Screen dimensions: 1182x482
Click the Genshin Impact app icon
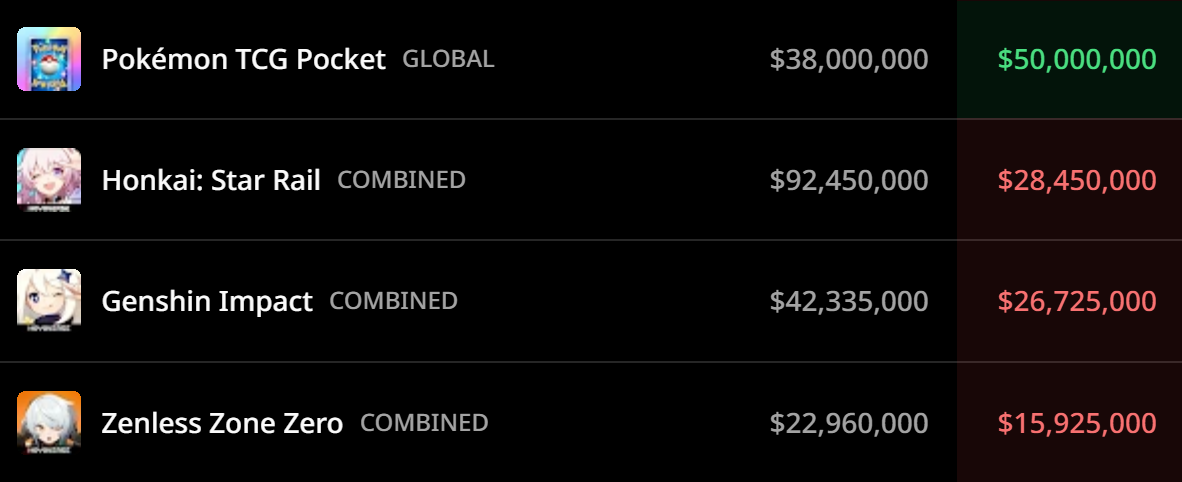coord(49,301)
